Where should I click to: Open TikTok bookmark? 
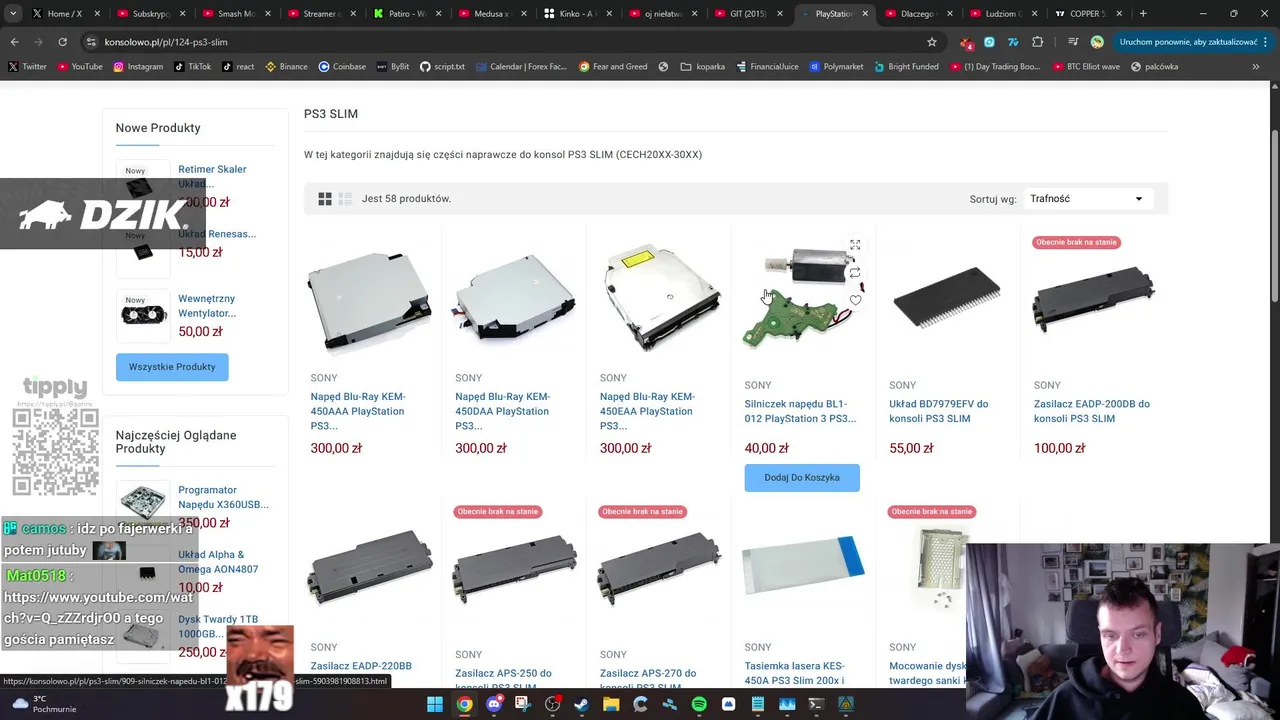193,67
